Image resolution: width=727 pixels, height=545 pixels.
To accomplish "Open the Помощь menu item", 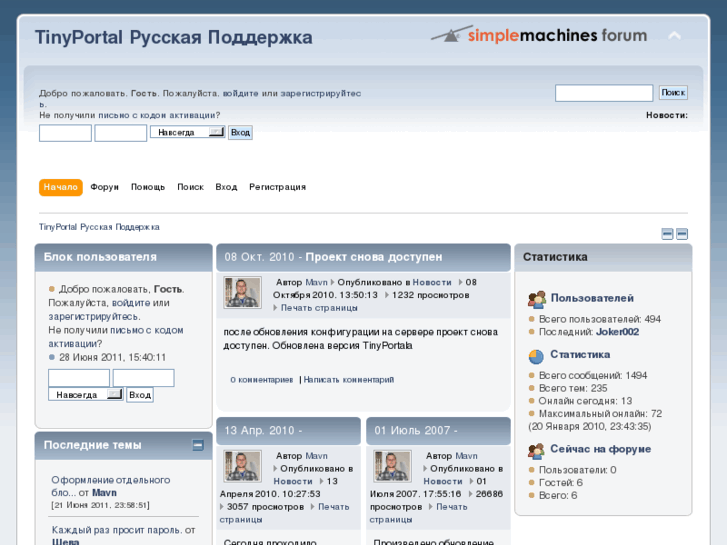I will point(148,187).
